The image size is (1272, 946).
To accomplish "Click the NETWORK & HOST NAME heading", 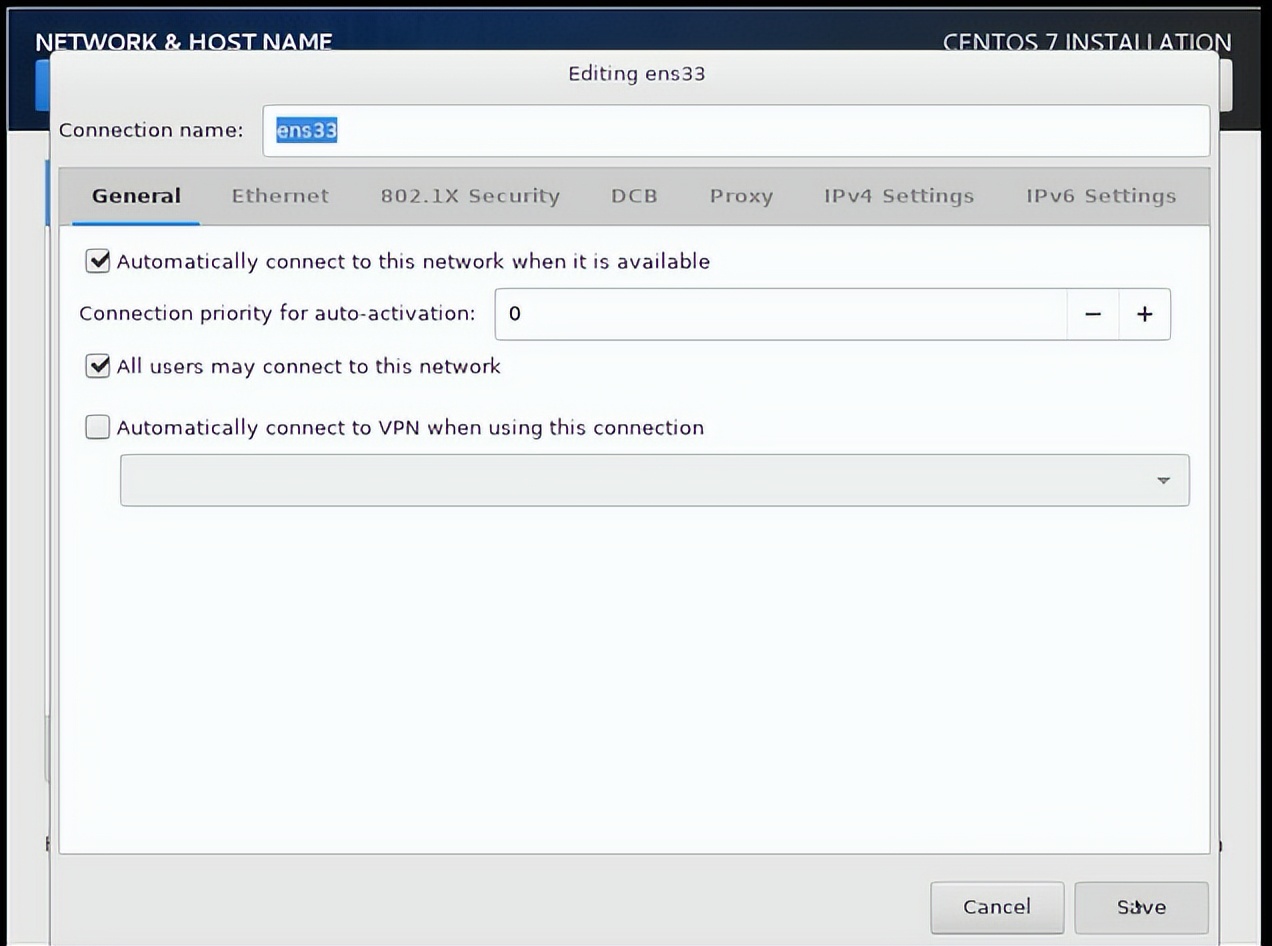I will (184, 42).
